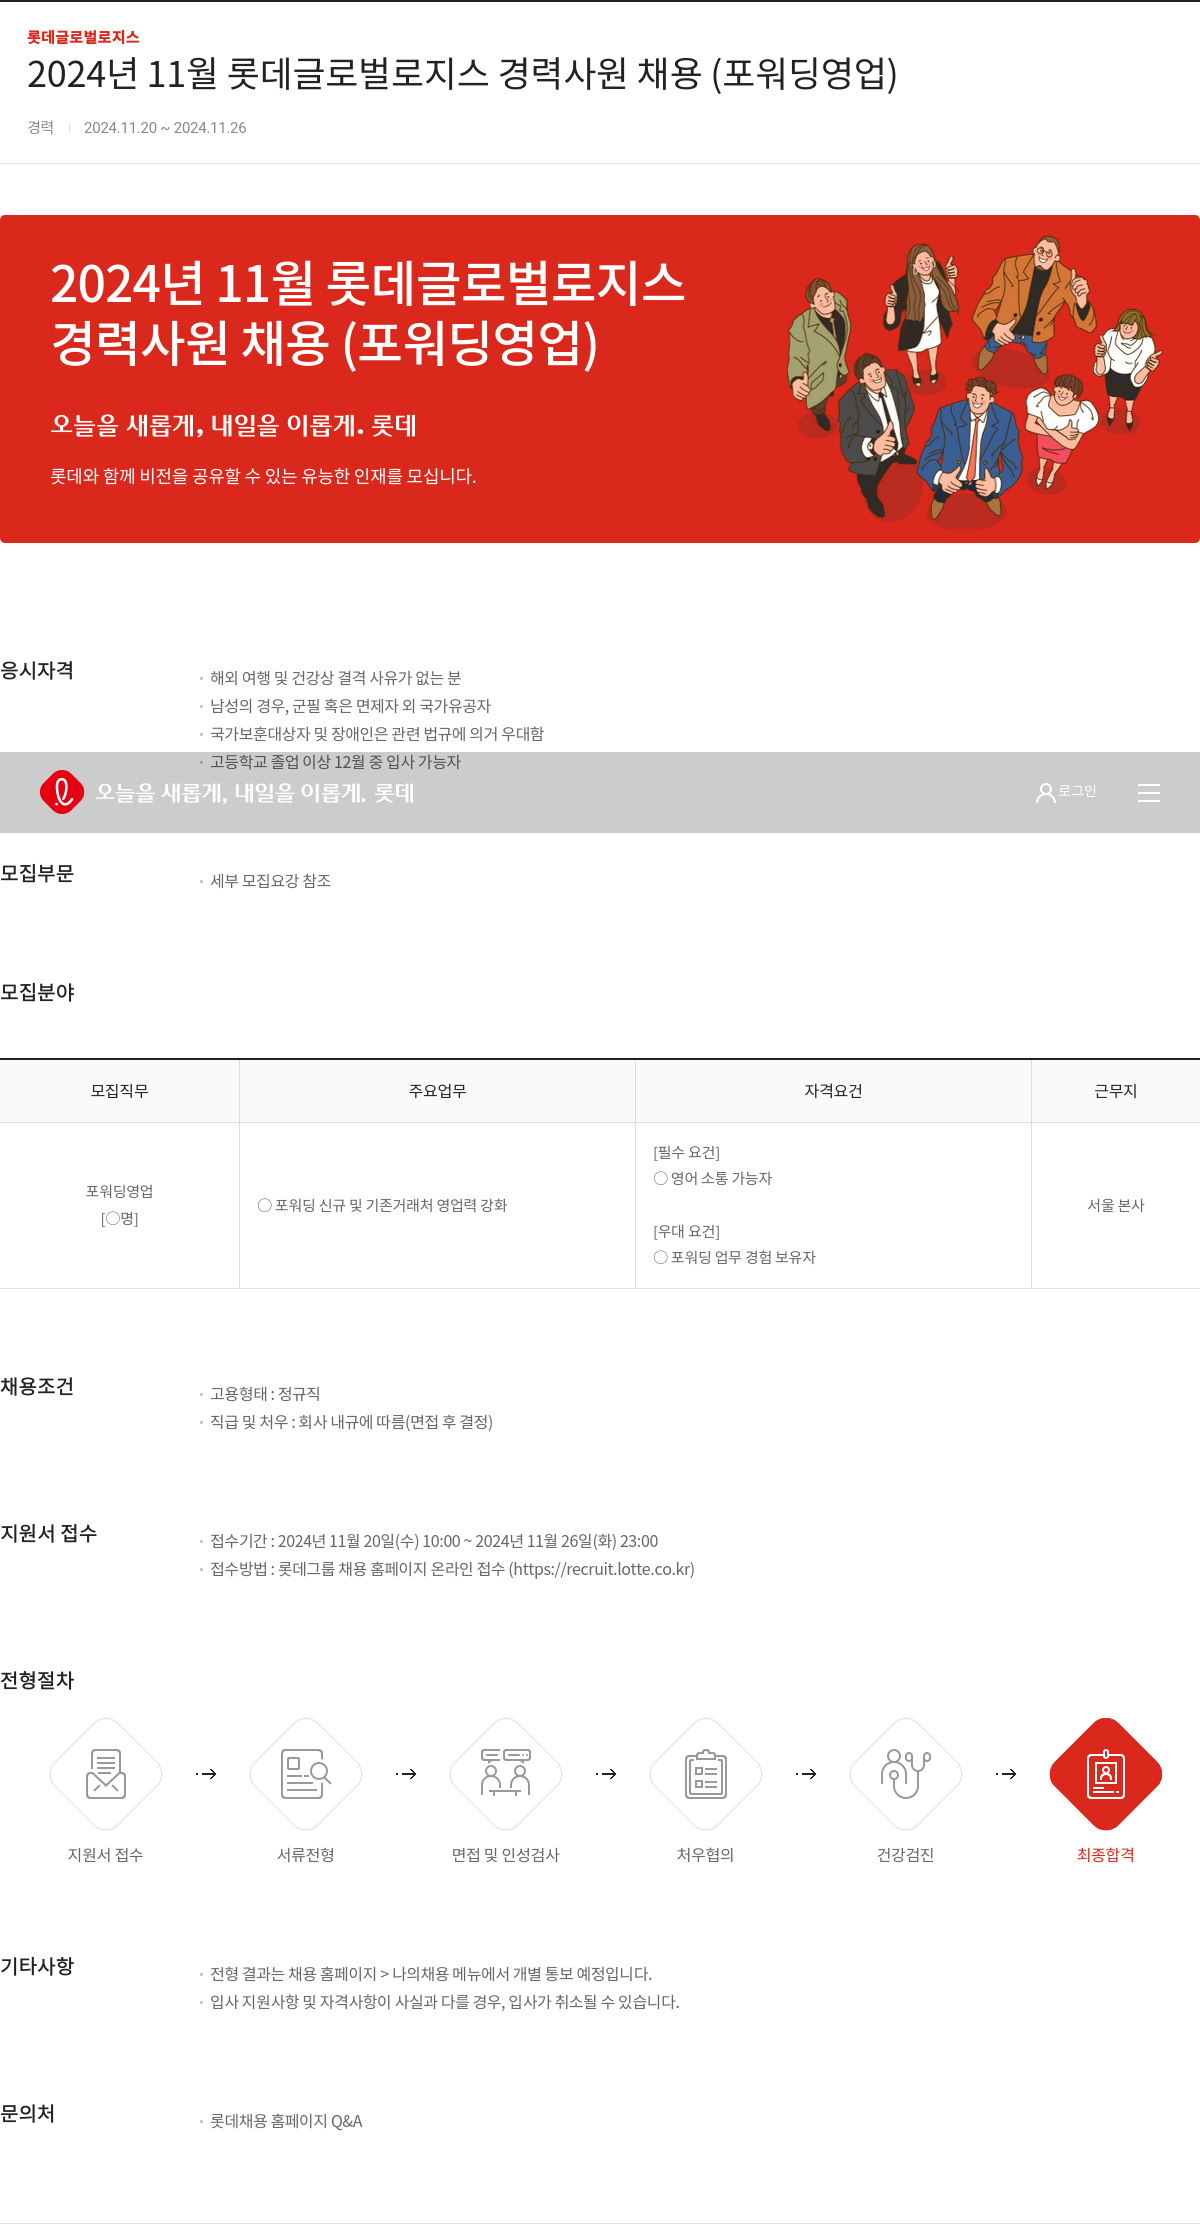The image size is (1200, 2225).
Task: Click the text 롯데채용 홈페이지 Q&A
Action: [286, 2121]
